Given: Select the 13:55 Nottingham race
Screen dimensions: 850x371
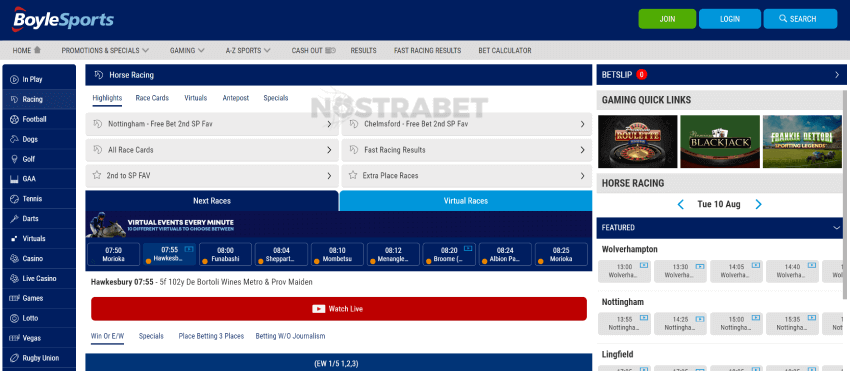Looking at the screenshot, I should [624, 324].
